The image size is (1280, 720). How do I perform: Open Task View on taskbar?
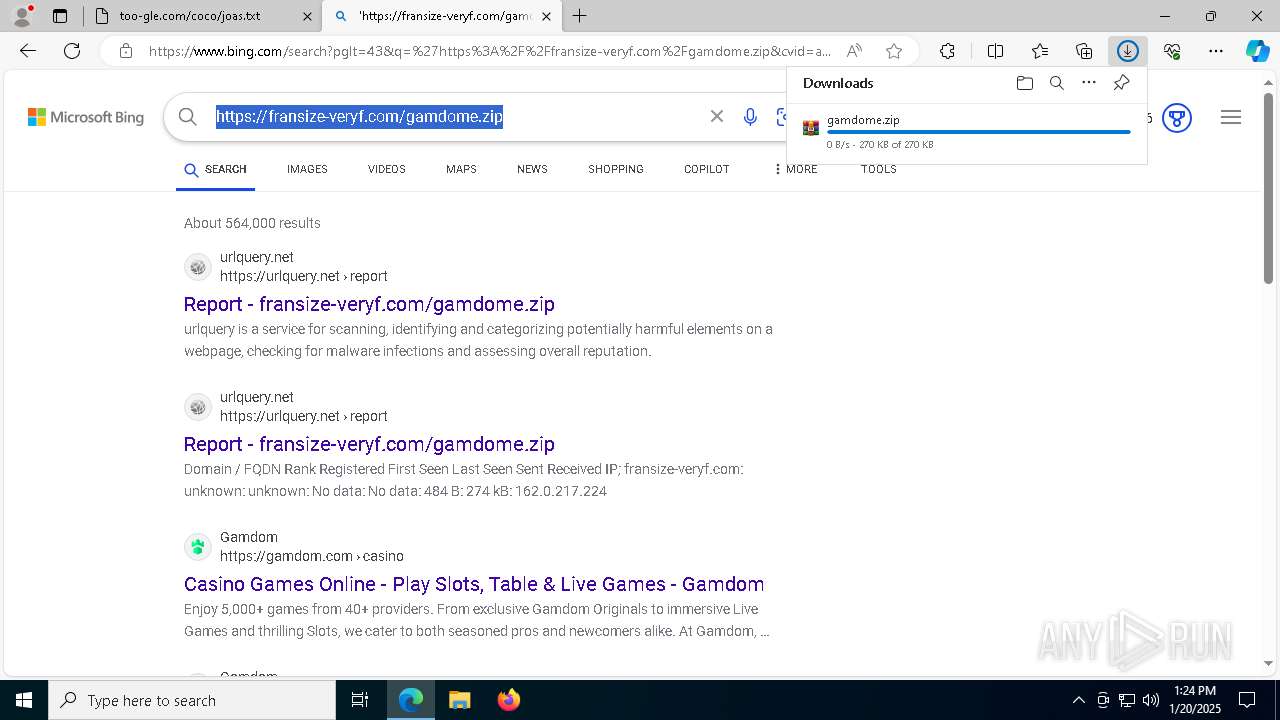coord(360,700)
